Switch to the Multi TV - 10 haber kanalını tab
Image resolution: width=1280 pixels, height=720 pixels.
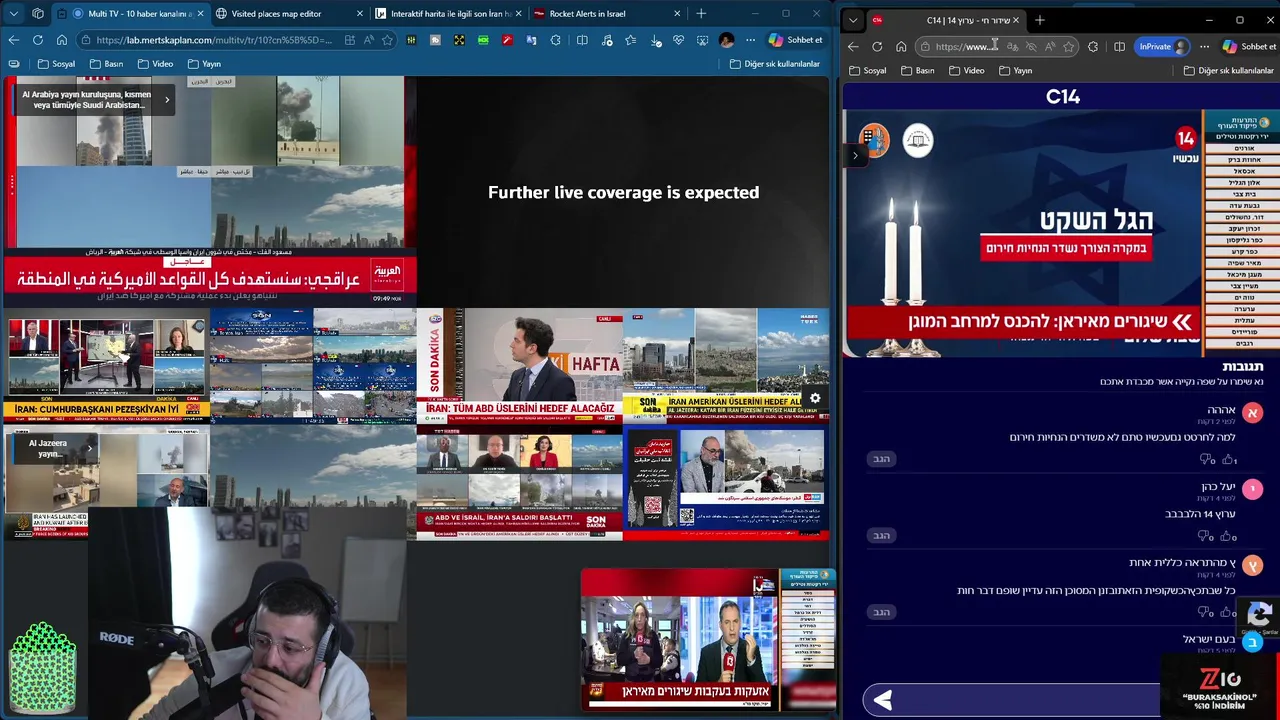(130, 14)
